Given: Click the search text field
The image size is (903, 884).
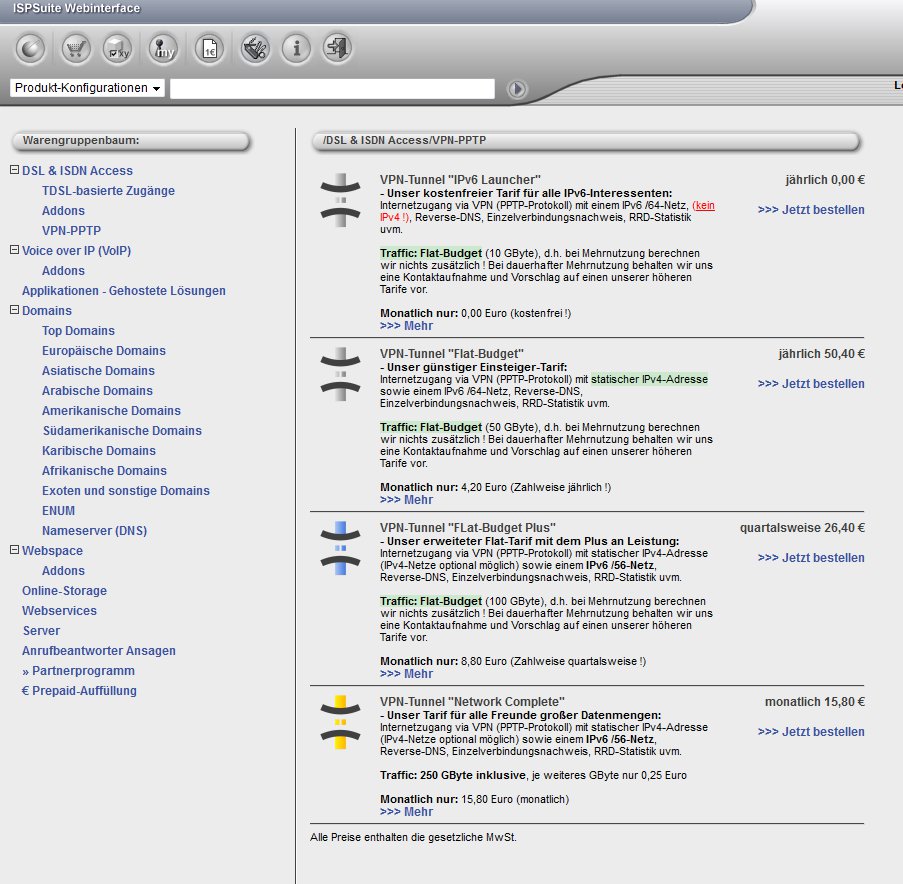Looking at the screenshot, I should click(332, 89).
